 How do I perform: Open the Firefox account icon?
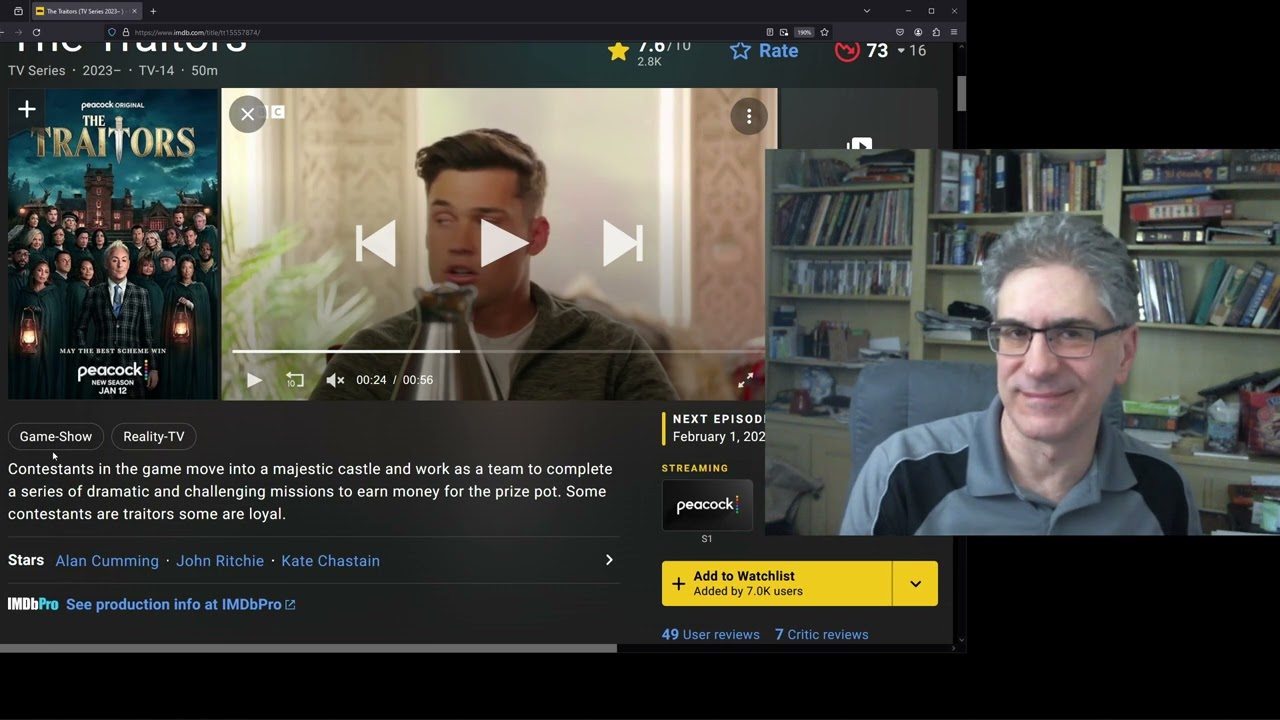pos(917,32)
